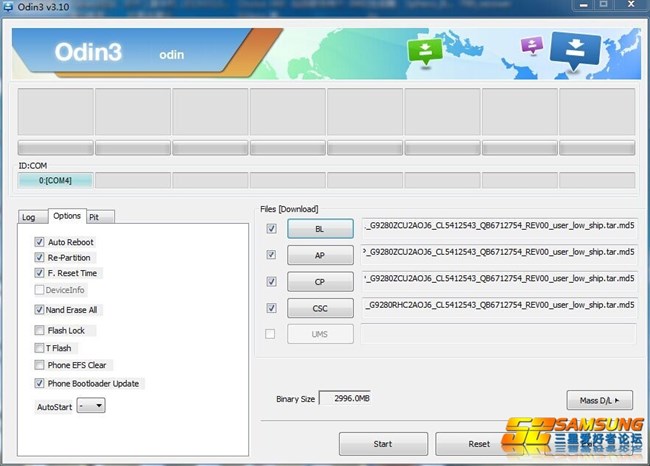Switch to the Log tab
This screenshot has height=466, width=650.
coord(29,217)
